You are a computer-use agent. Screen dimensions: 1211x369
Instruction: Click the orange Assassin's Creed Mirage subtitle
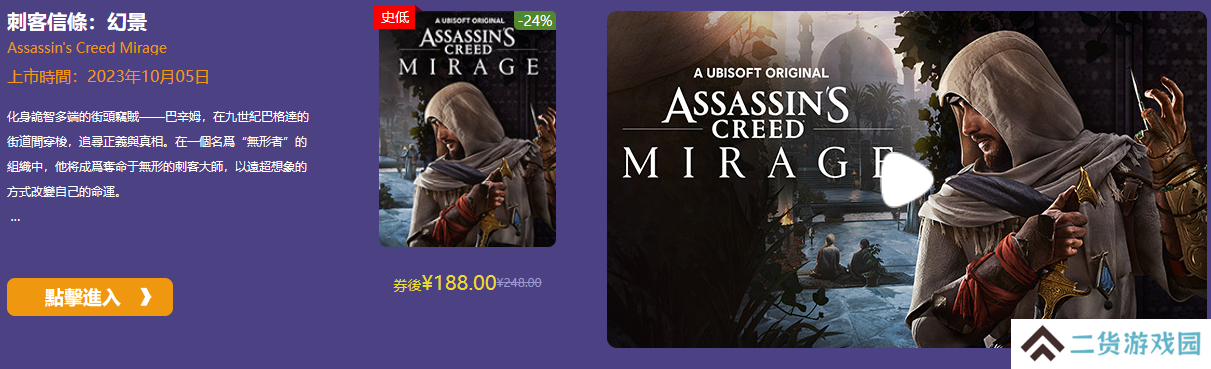point(87,48)
